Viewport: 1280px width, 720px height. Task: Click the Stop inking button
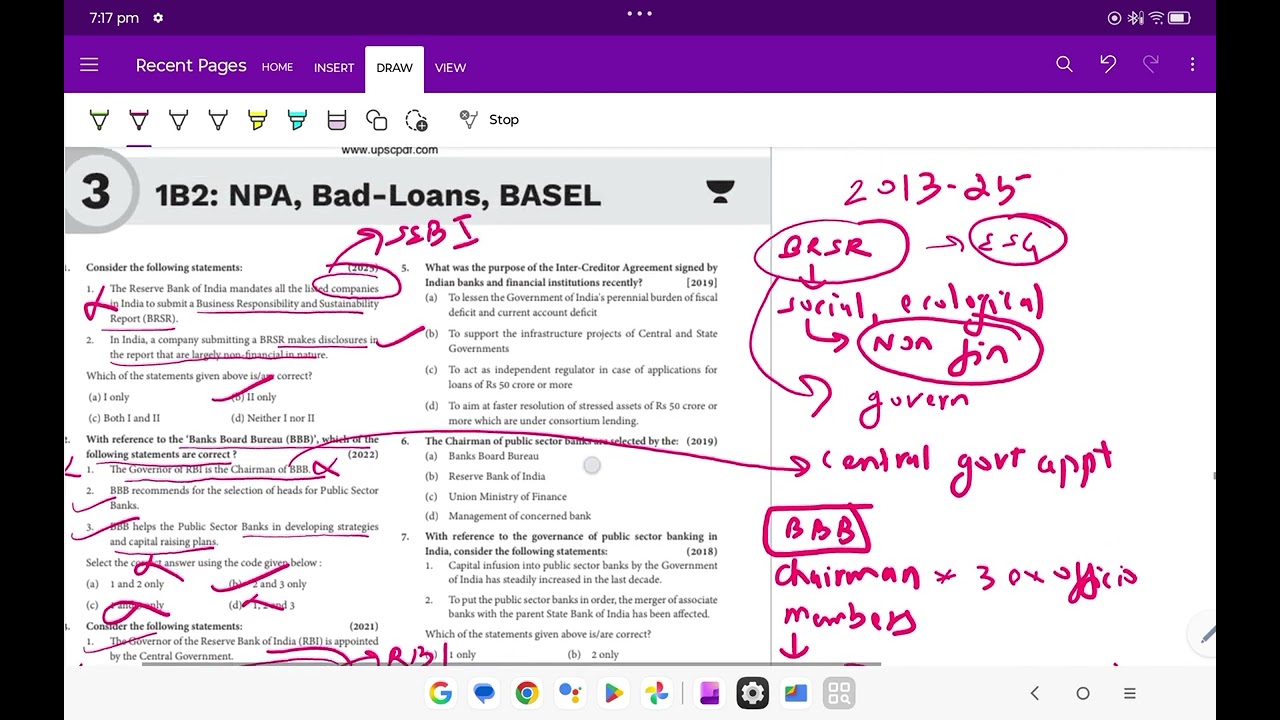click(x=489, y=119)
